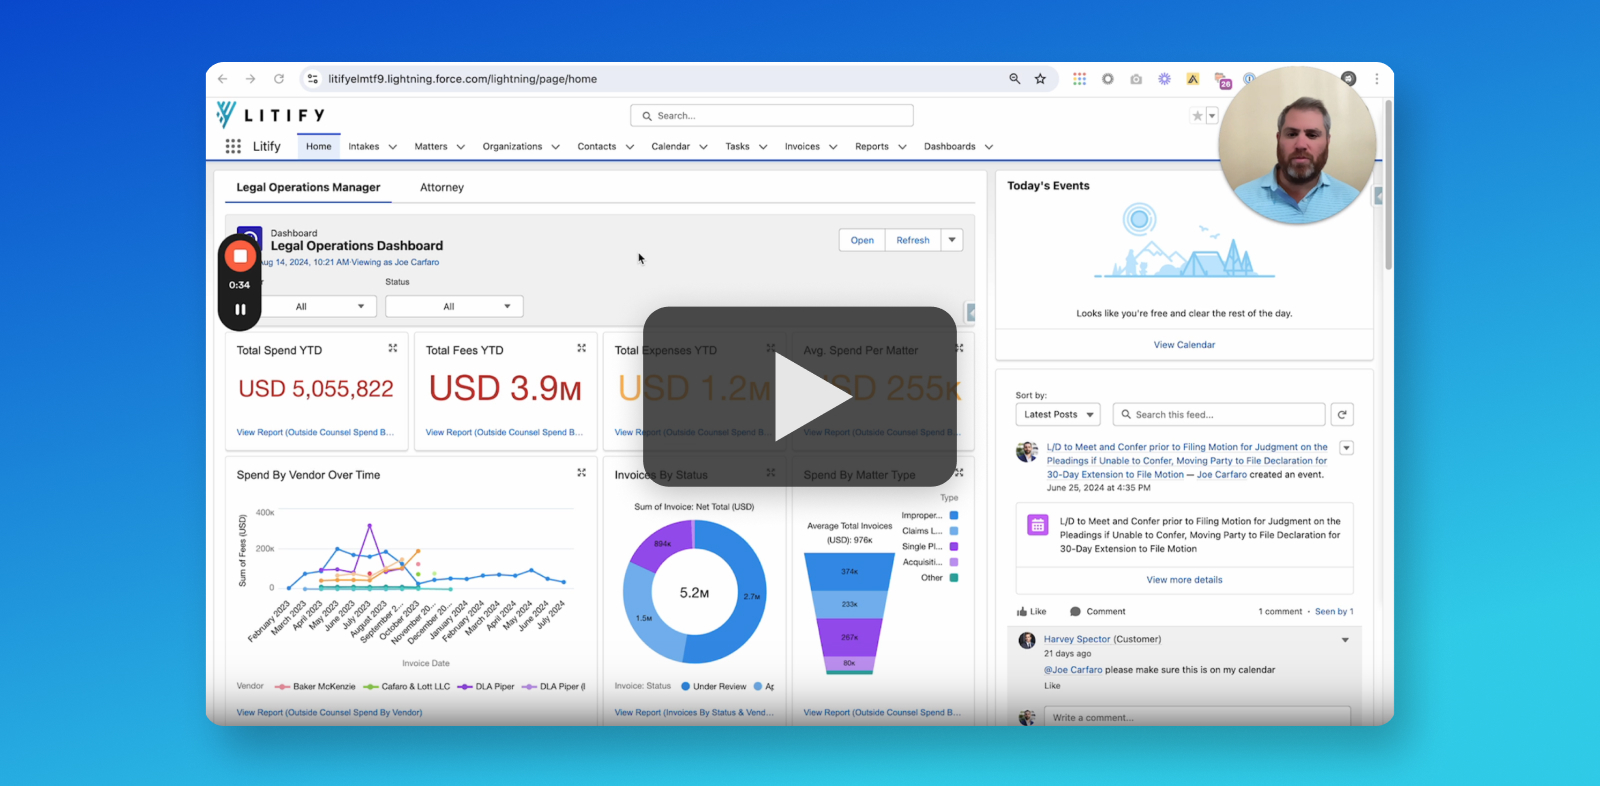Switch to the Legal Operations Manager tab
This screenshot has height=786, width=1600.
(308, 187)
